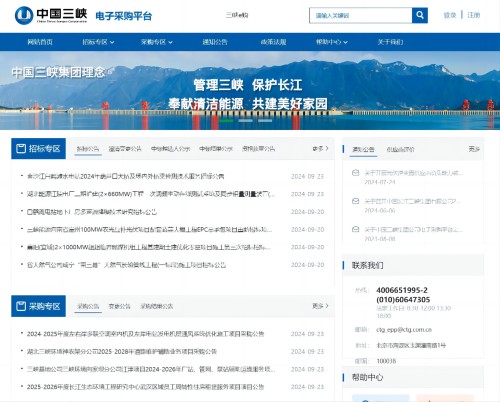Image resolution: width=500 pixels, height=402 pixels.
Task: Select the 澄清变更公告 tab
Action: 125,149
